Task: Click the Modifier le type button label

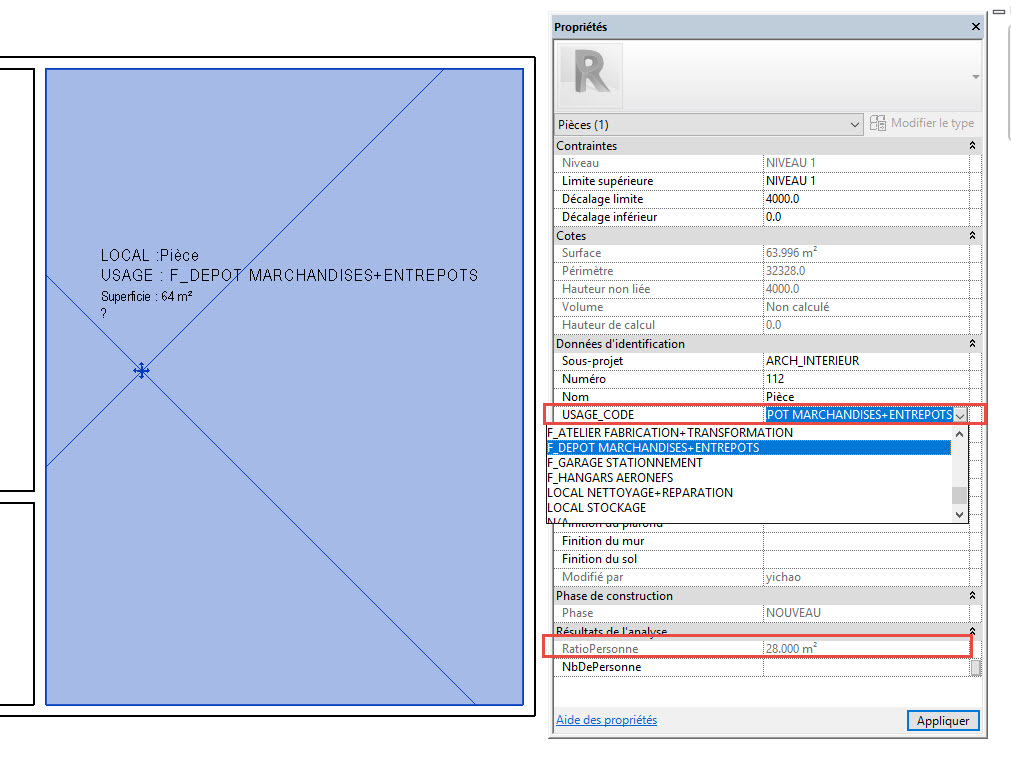Action: tap(932, 123)
